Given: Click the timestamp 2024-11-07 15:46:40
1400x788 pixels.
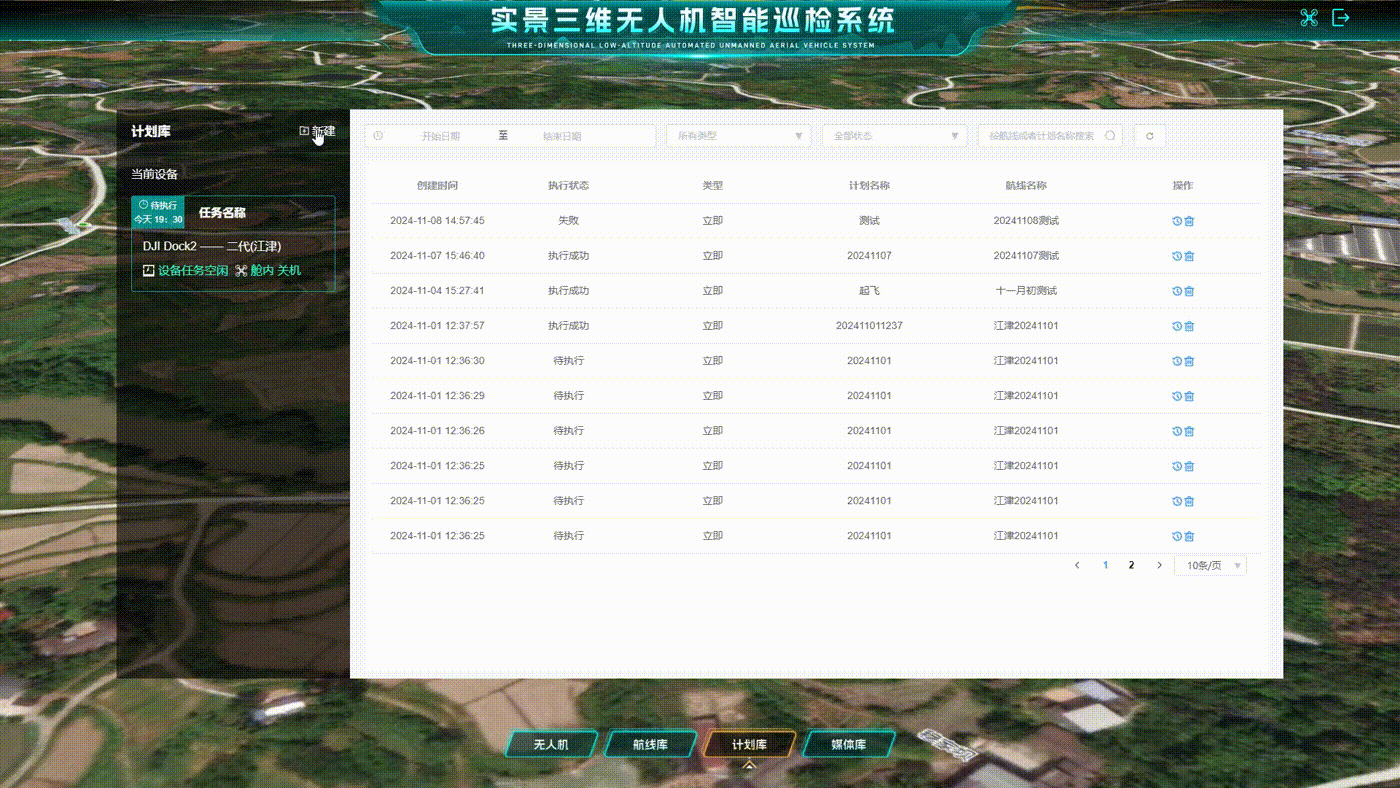Looking at the screenshot, I should tap(437, 256).
